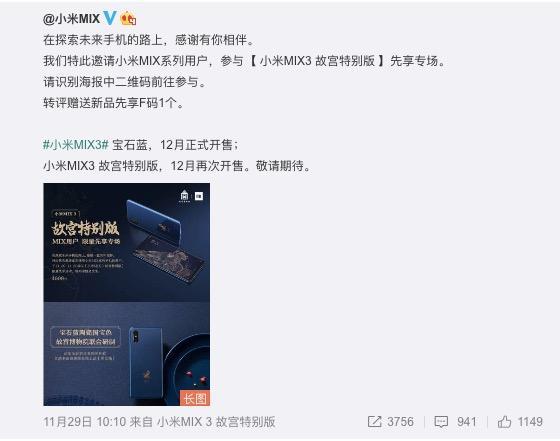This screenshot has height=441, width=560.
Task: Select the like count 1149
Action: [x=530, y=422]
